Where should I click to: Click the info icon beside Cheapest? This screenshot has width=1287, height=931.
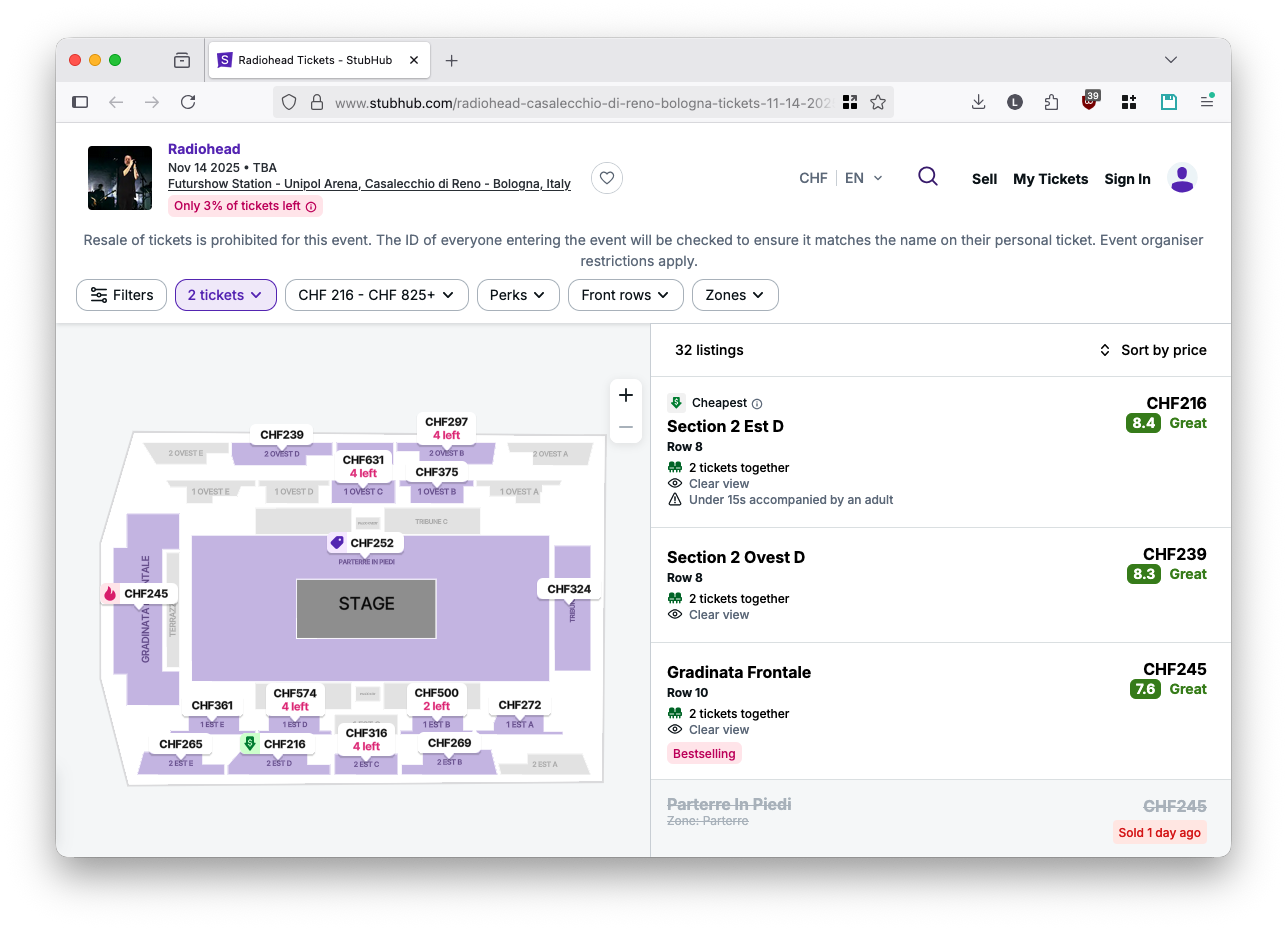coord(757,403)
